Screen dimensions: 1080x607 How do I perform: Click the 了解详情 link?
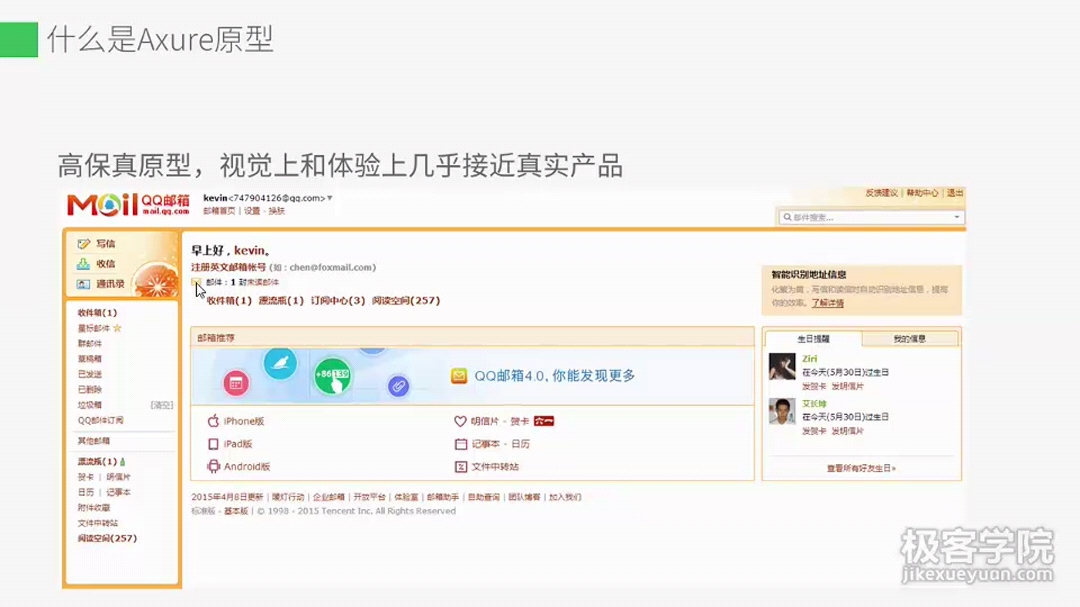point(827,303)
